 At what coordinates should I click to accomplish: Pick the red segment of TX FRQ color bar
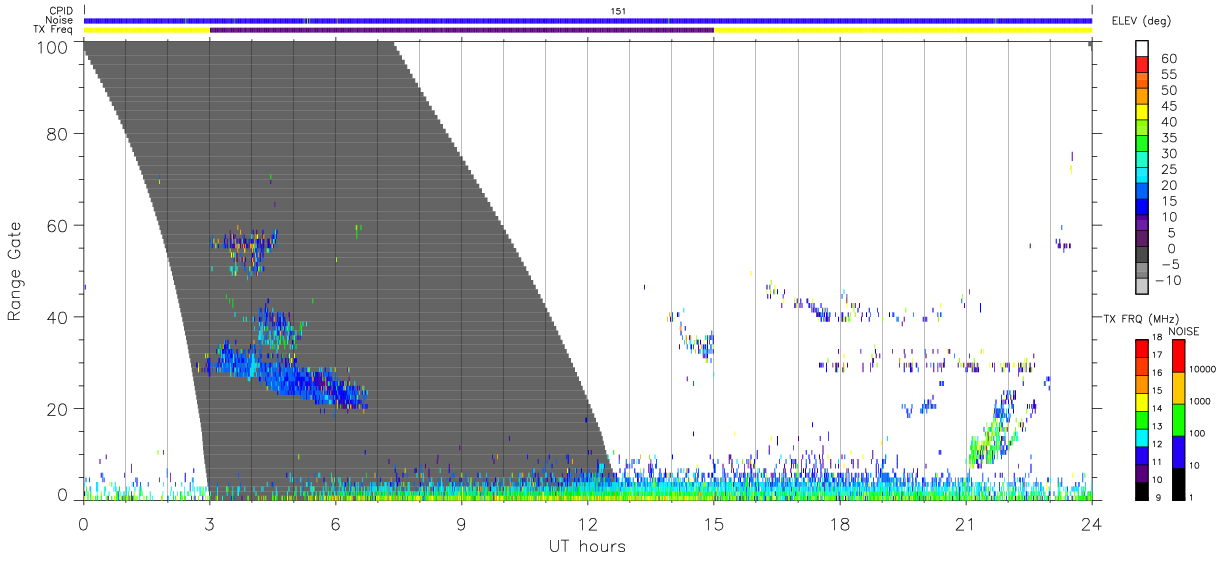point(1142,348)
